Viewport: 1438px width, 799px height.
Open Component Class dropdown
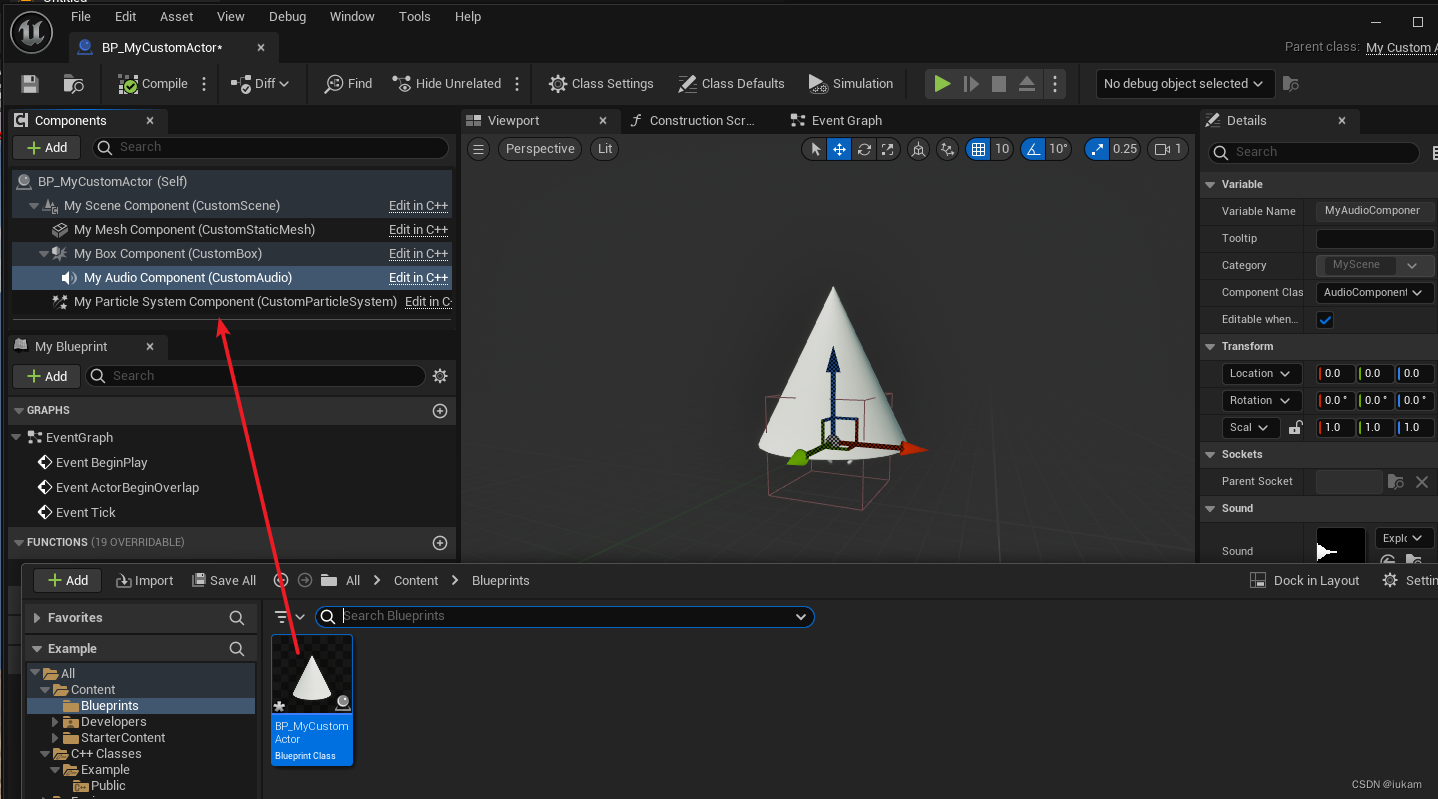[1375, 292]
